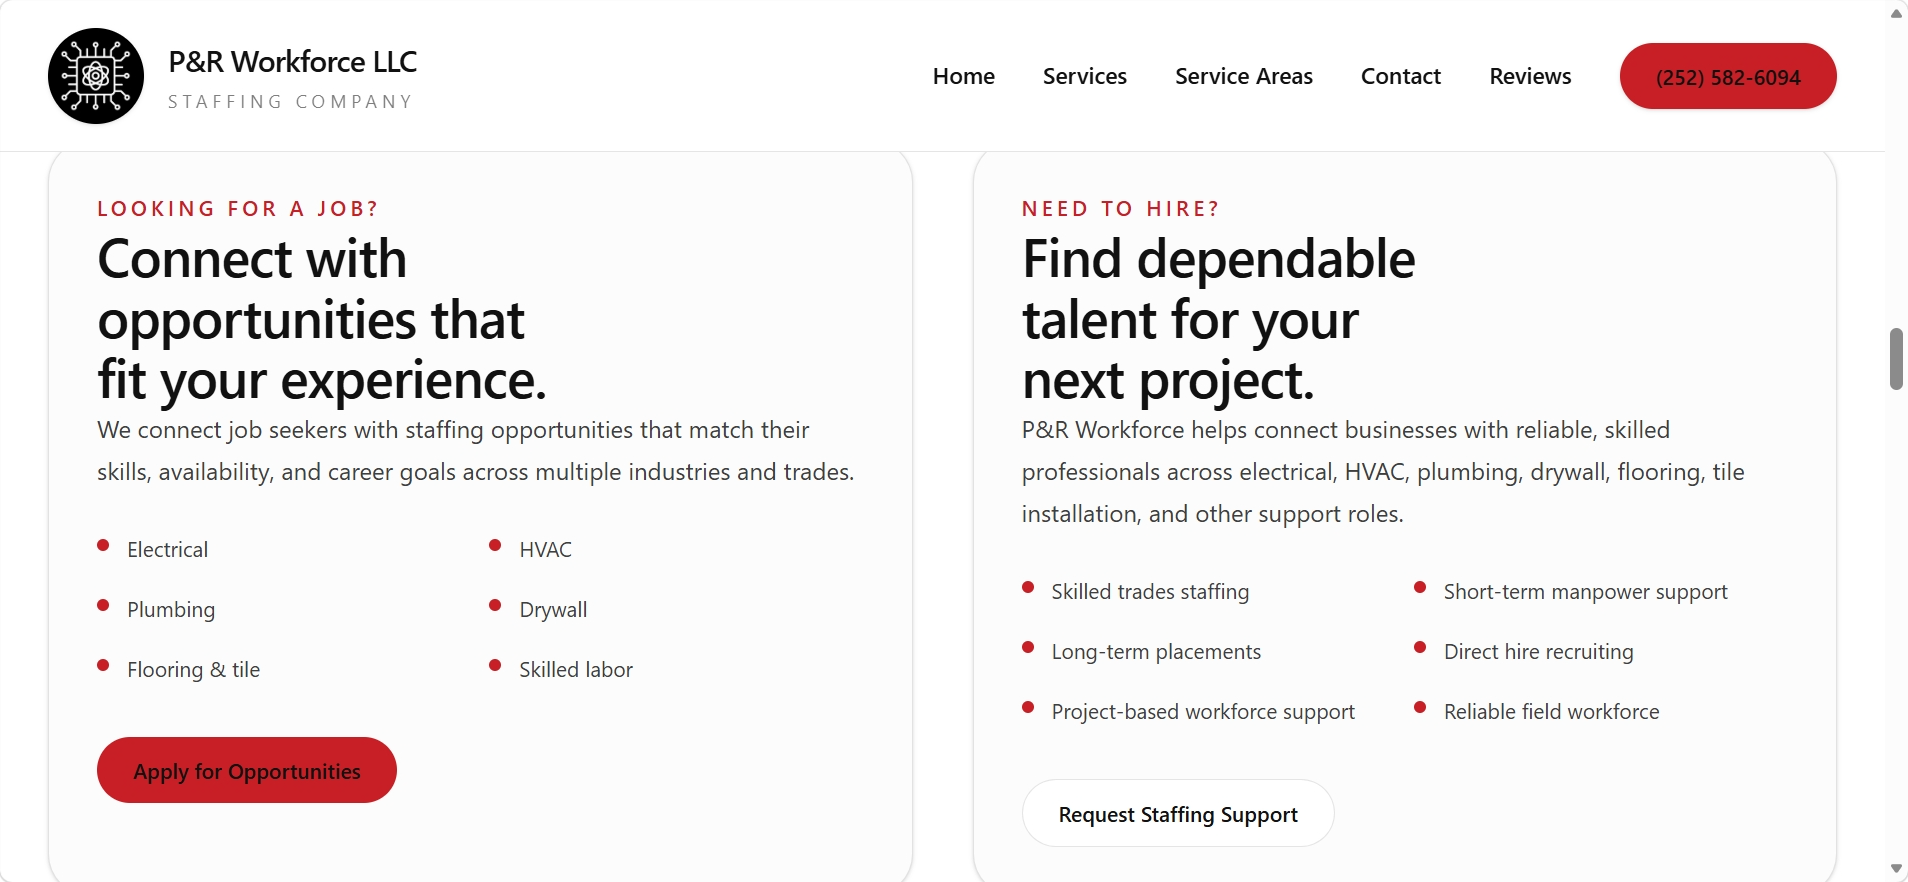This screenshot has width=1908, height=882.
Task: View the Reviews section
Action: tap(1530, 76)
